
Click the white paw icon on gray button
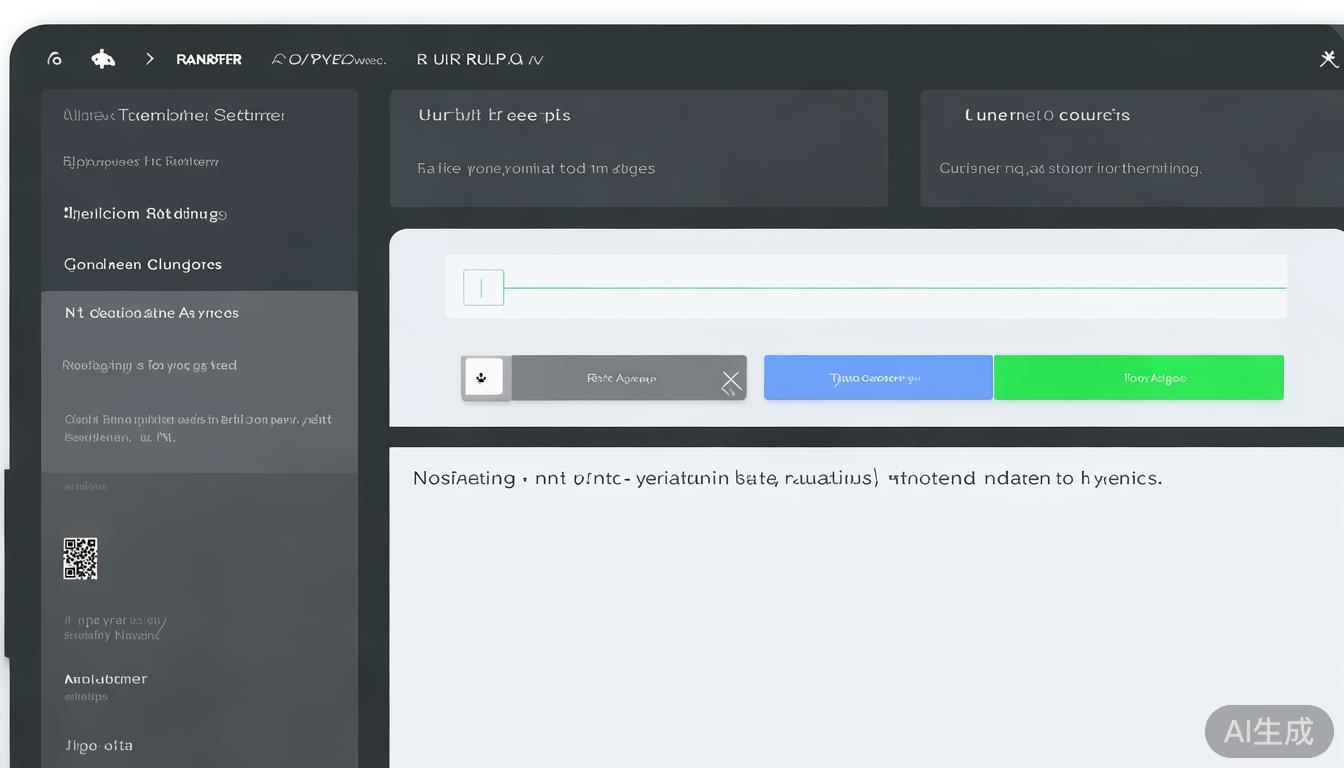pyautogui.click(x=484, y=378)
